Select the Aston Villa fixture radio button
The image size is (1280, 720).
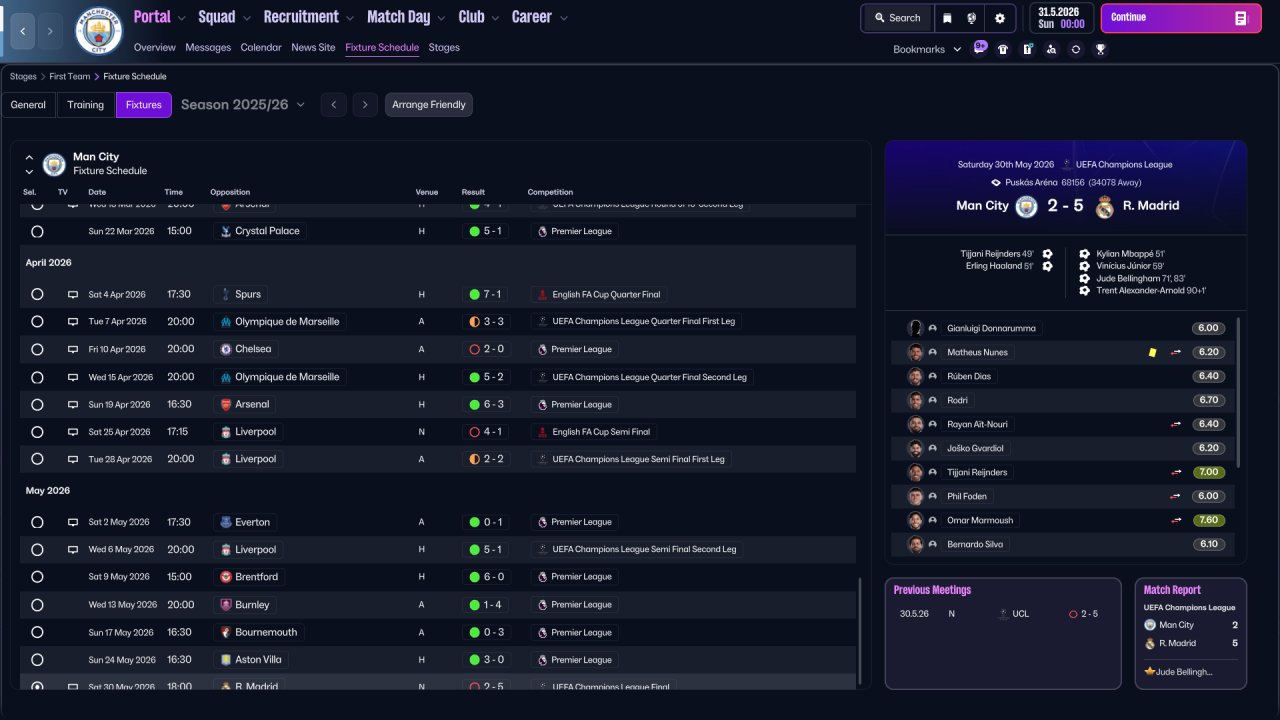[37, 660]
